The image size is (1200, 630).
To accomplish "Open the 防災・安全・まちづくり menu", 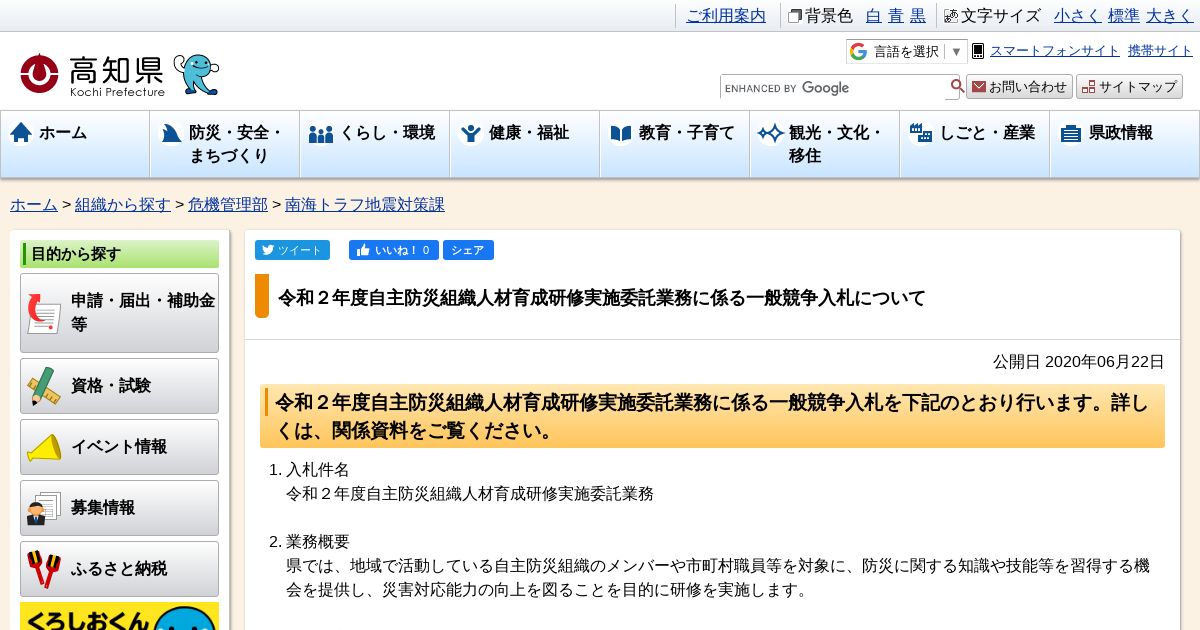I will tap(225, 144).
